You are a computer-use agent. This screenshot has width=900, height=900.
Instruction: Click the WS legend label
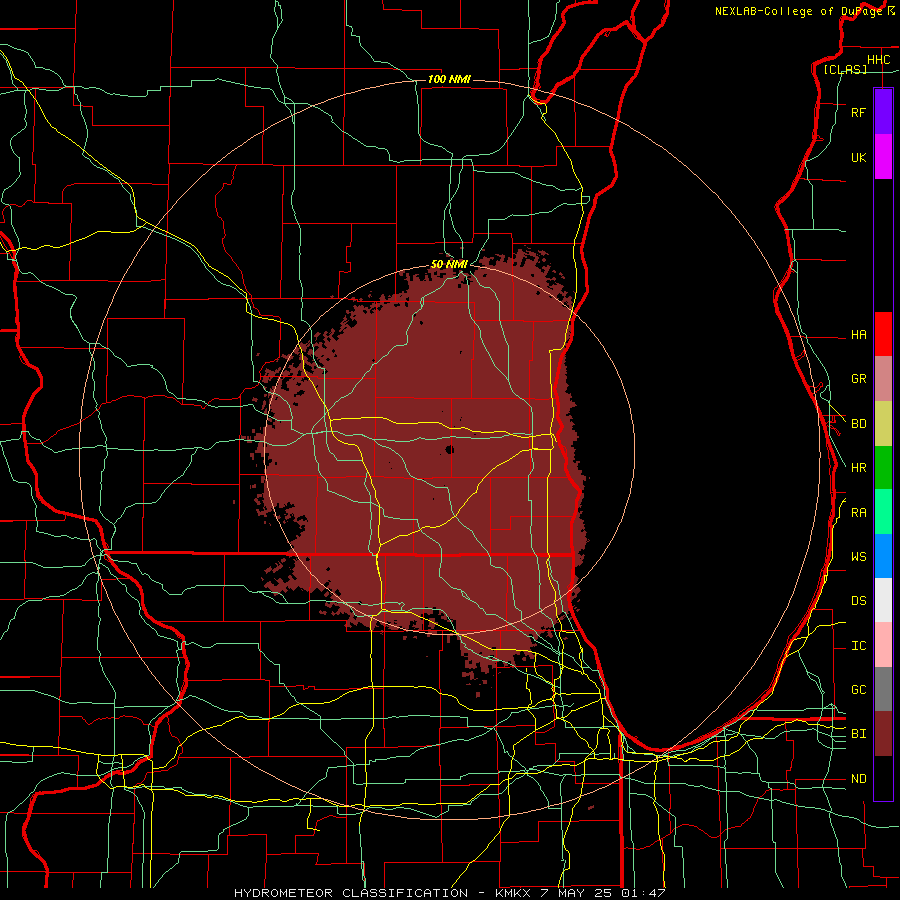859,557
